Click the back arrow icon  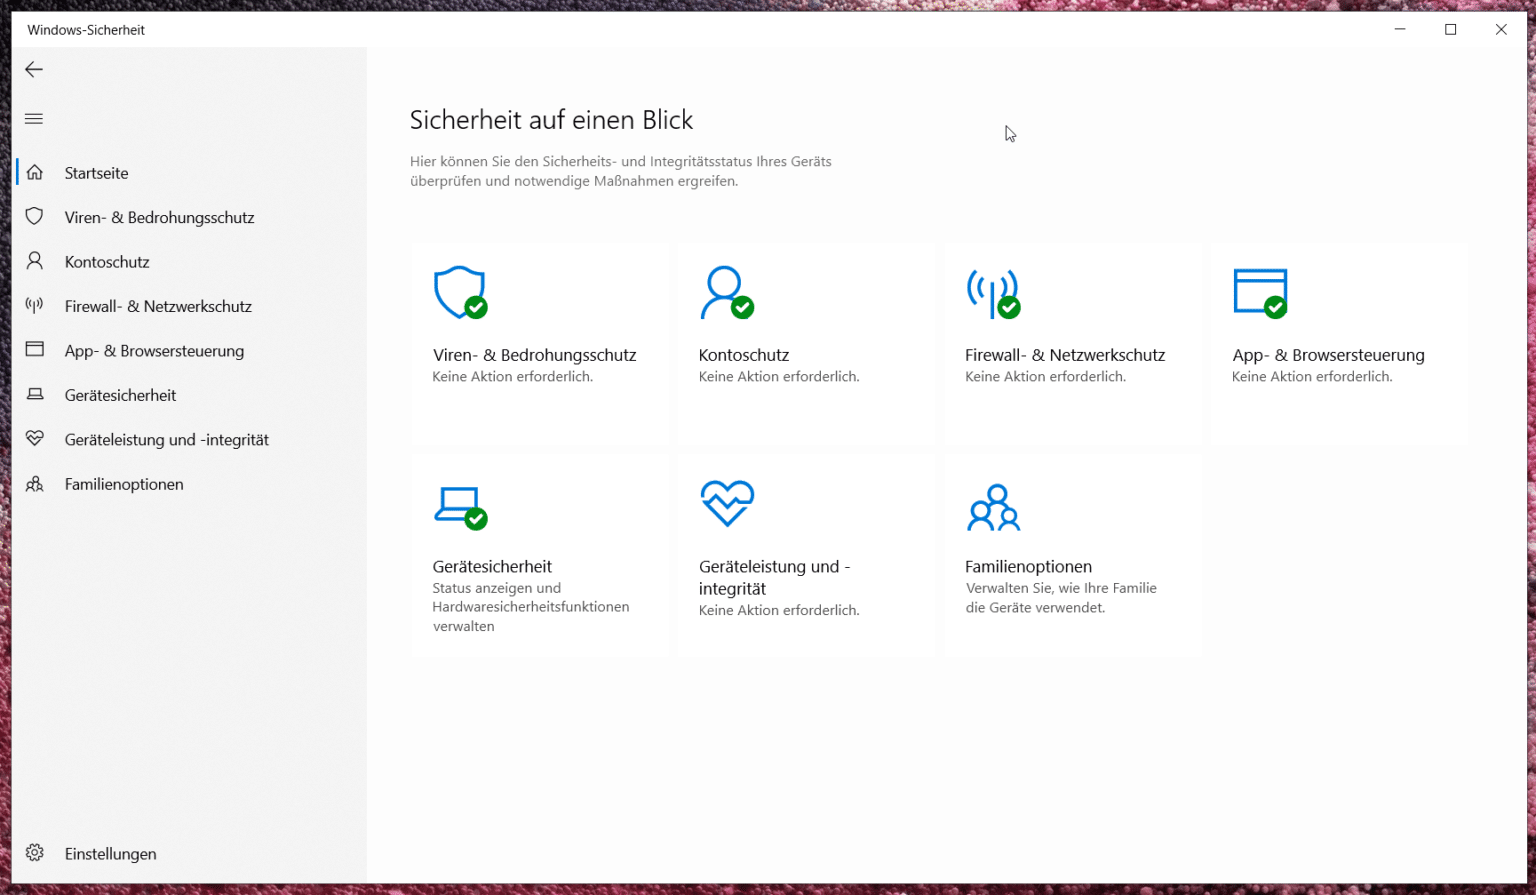[34, 69]
